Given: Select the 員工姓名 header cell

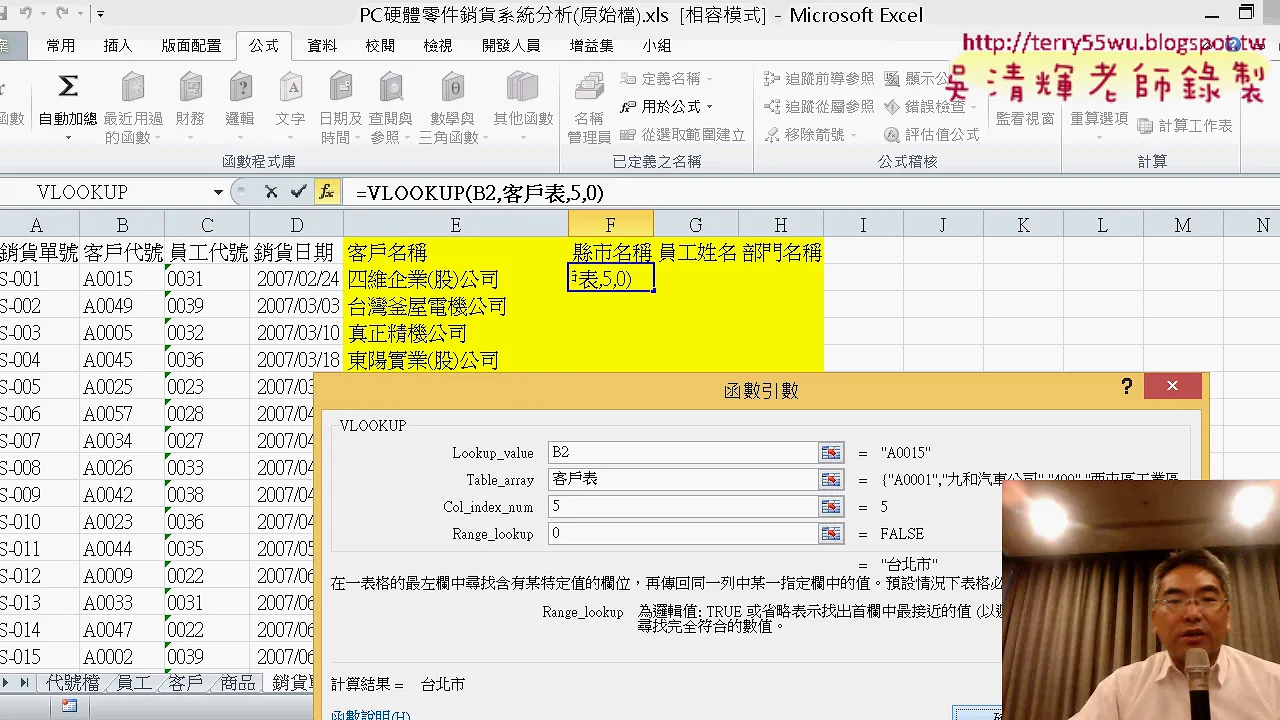Looking at the screenshot, I should pyautogui.click(x=697, y=253).
